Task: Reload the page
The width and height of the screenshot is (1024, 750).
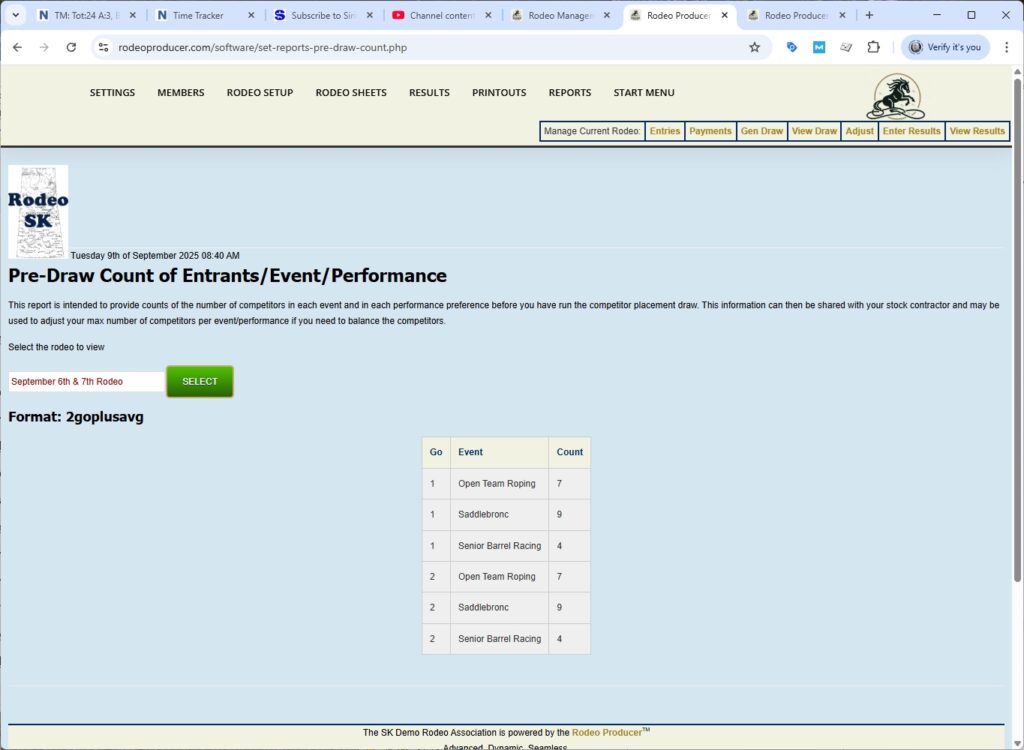Action: [x=71, y=47]
